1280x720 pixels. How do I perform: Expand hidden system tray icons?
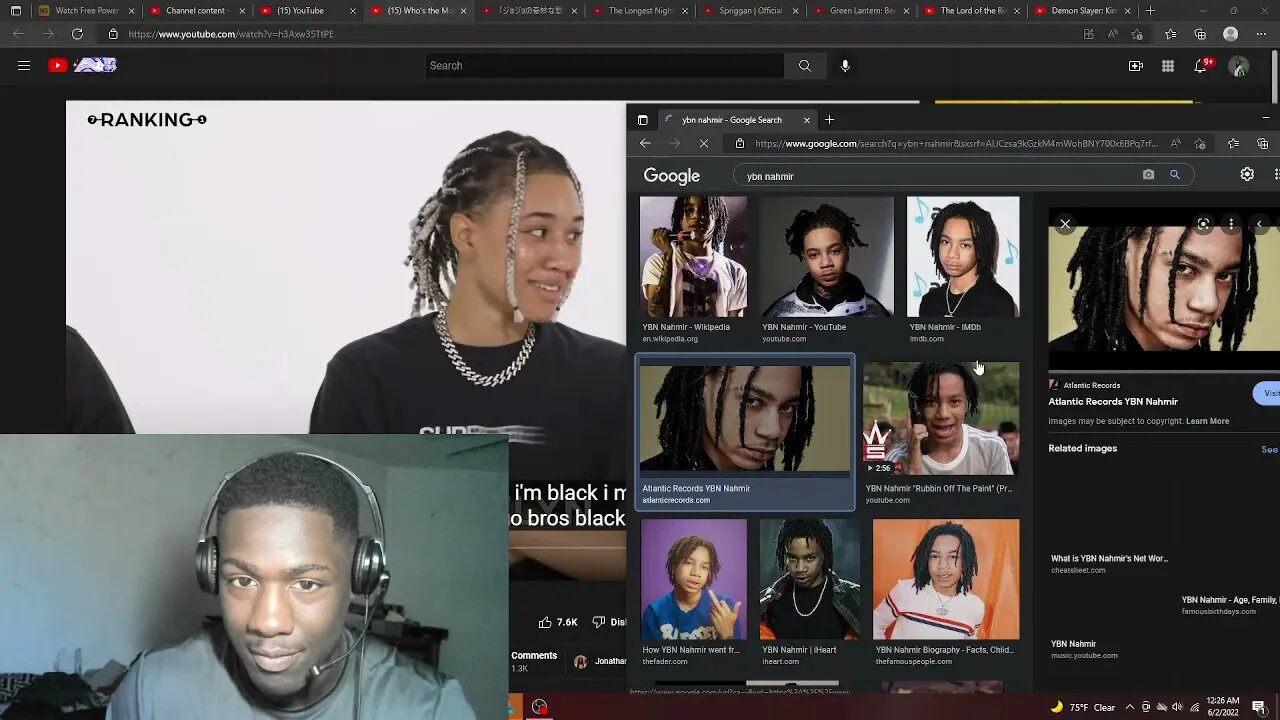[x=1131, y=707]
